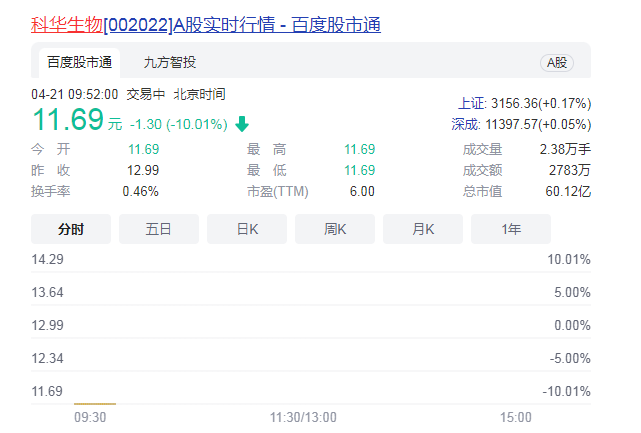
Task: Click the 12.34 chart axis label
Action: [x=47, y=359]
